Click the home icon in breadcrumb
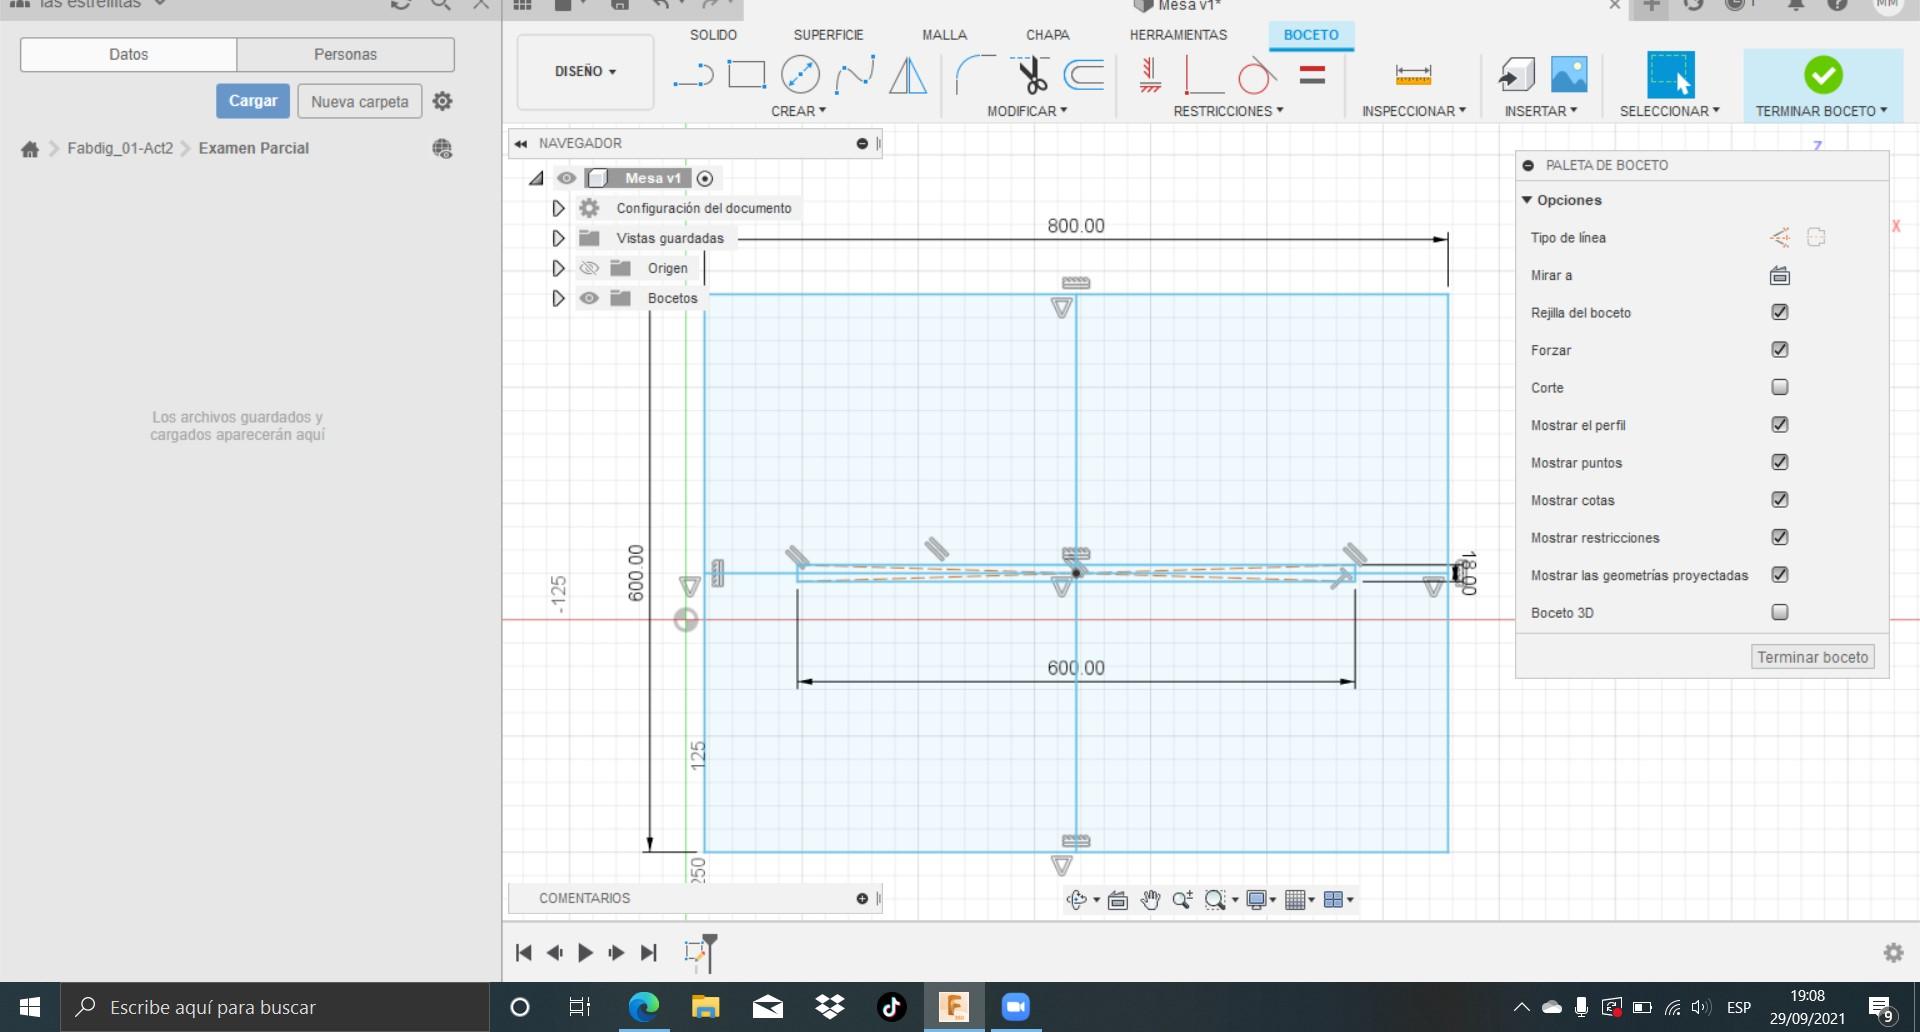Image resolution: width=1920 pixels, height=1032 pixels. point(30,149)
